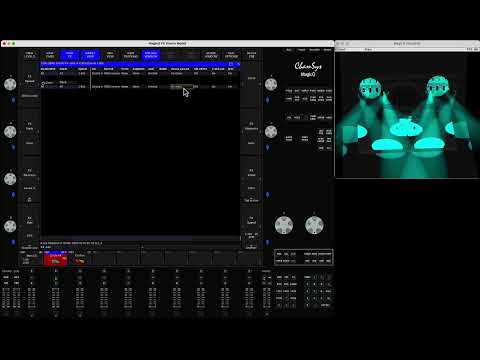Click the second encoder wheel right of the window
Image resolution: width=480 pixels, height=360 pixels.
(271, 132)
